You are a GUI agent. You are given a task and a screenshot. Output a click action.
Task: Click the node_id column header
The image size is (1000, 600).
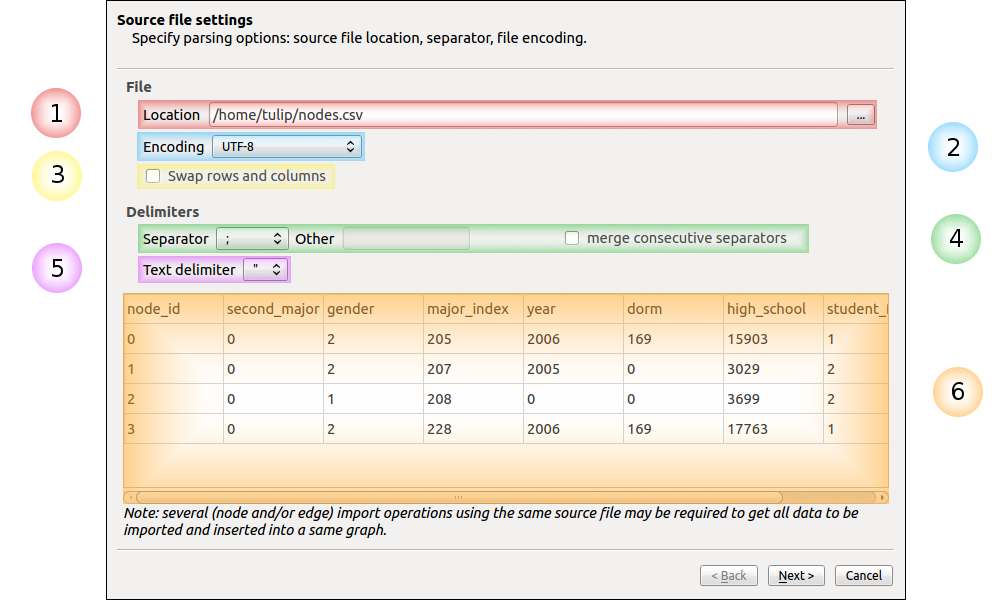click(x=173, y=309)
